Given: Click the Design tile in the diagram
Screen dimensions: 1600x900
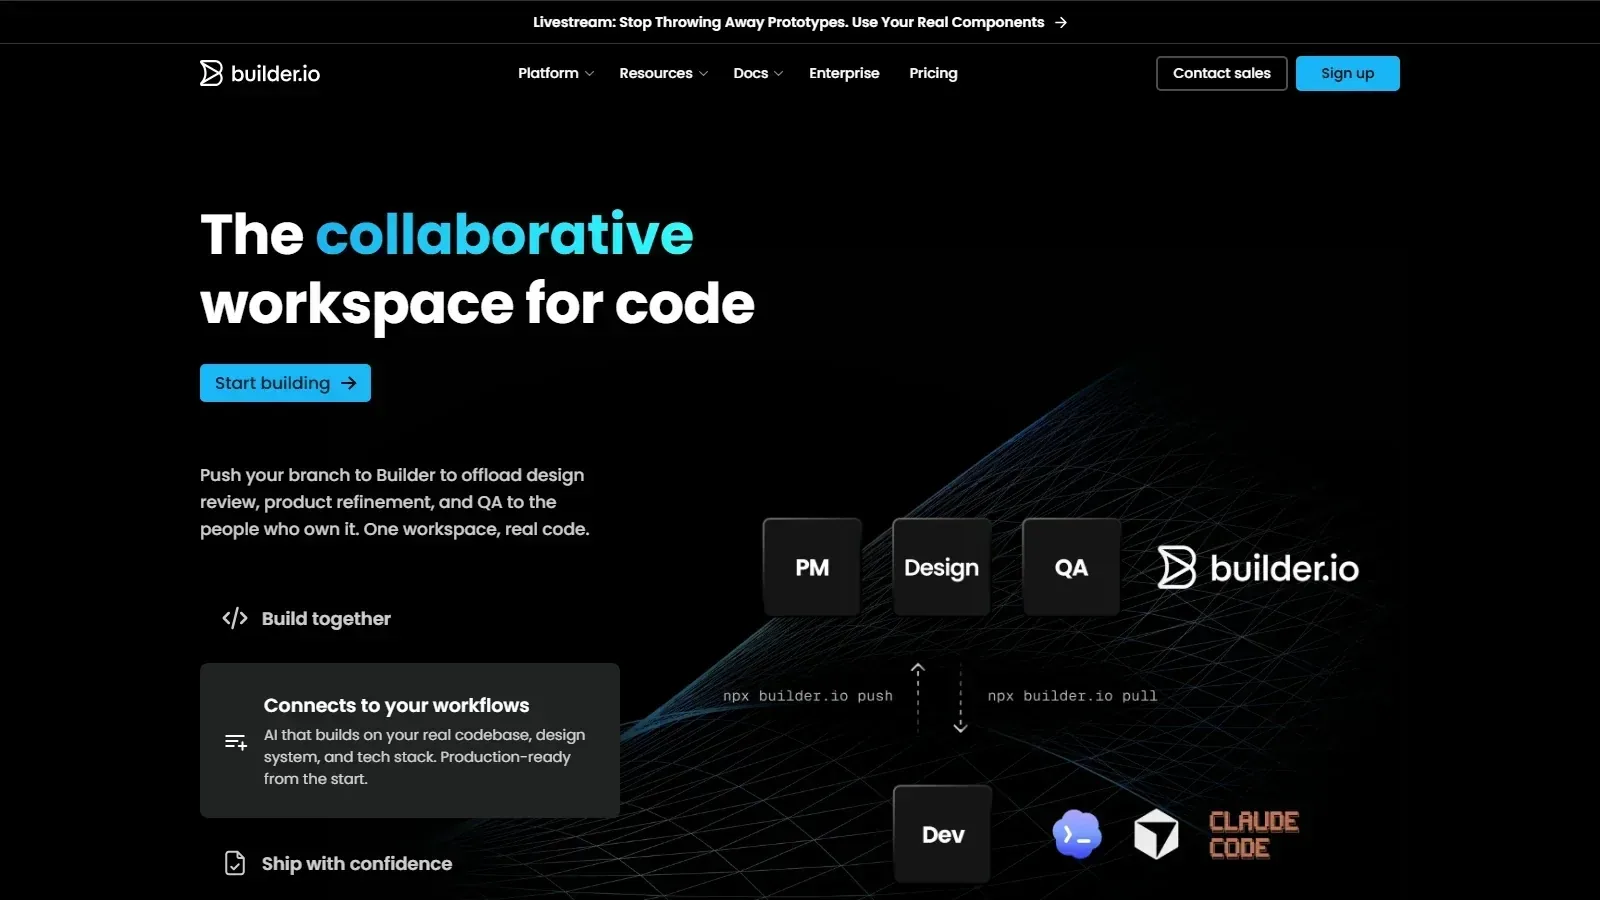Looking at the screenshot, I should 941,567.
